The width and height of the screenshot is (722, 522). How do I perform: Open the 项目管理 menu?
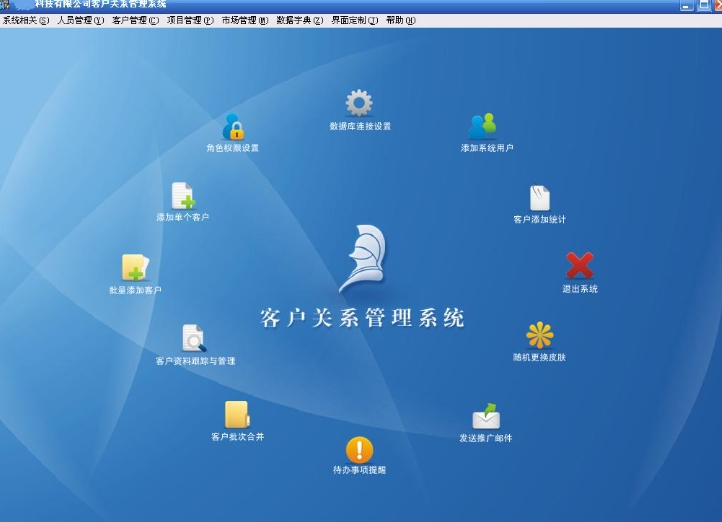190,20
